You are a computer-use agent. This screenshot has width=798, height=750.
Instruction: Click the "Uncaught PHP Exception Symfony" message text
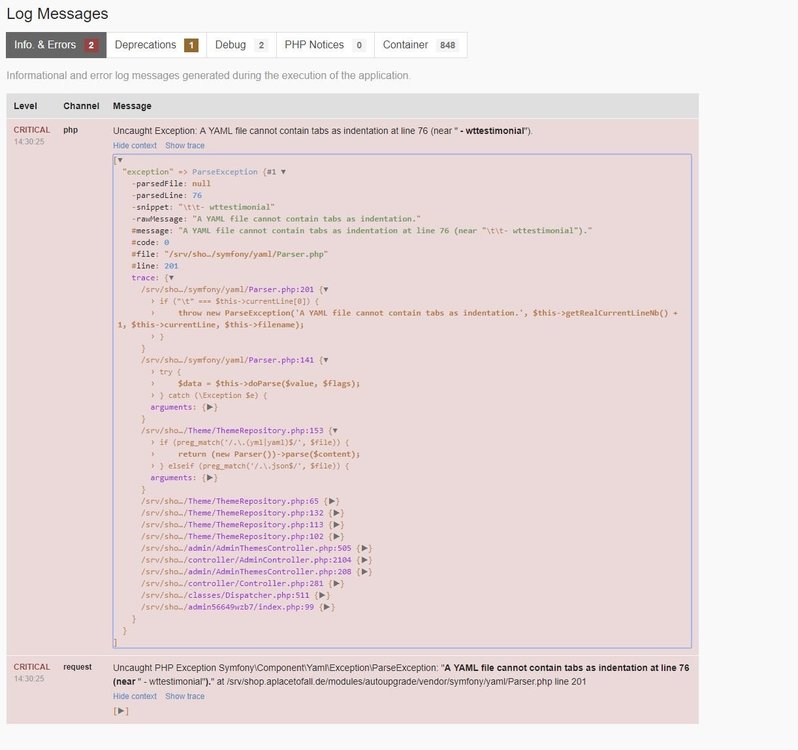pos(401,675)
